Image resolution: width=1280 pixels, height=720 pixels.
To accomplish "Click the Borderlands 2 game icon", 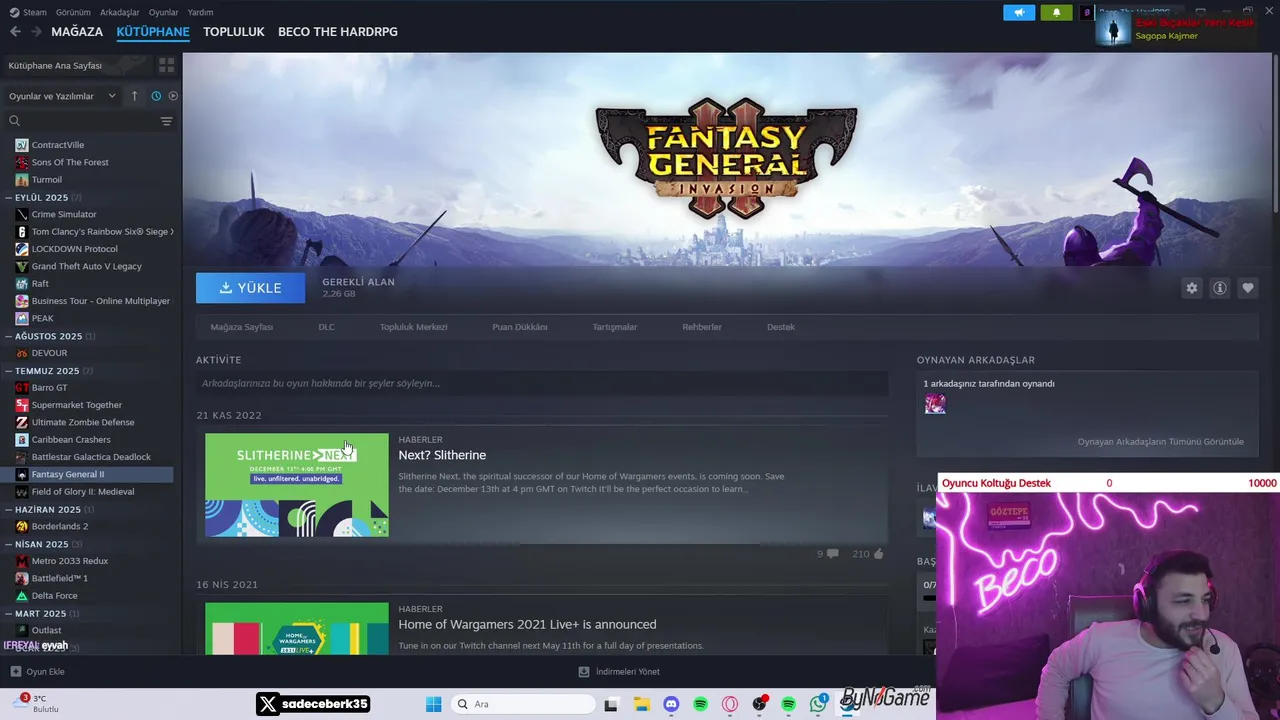I will [x=22, y=526].
